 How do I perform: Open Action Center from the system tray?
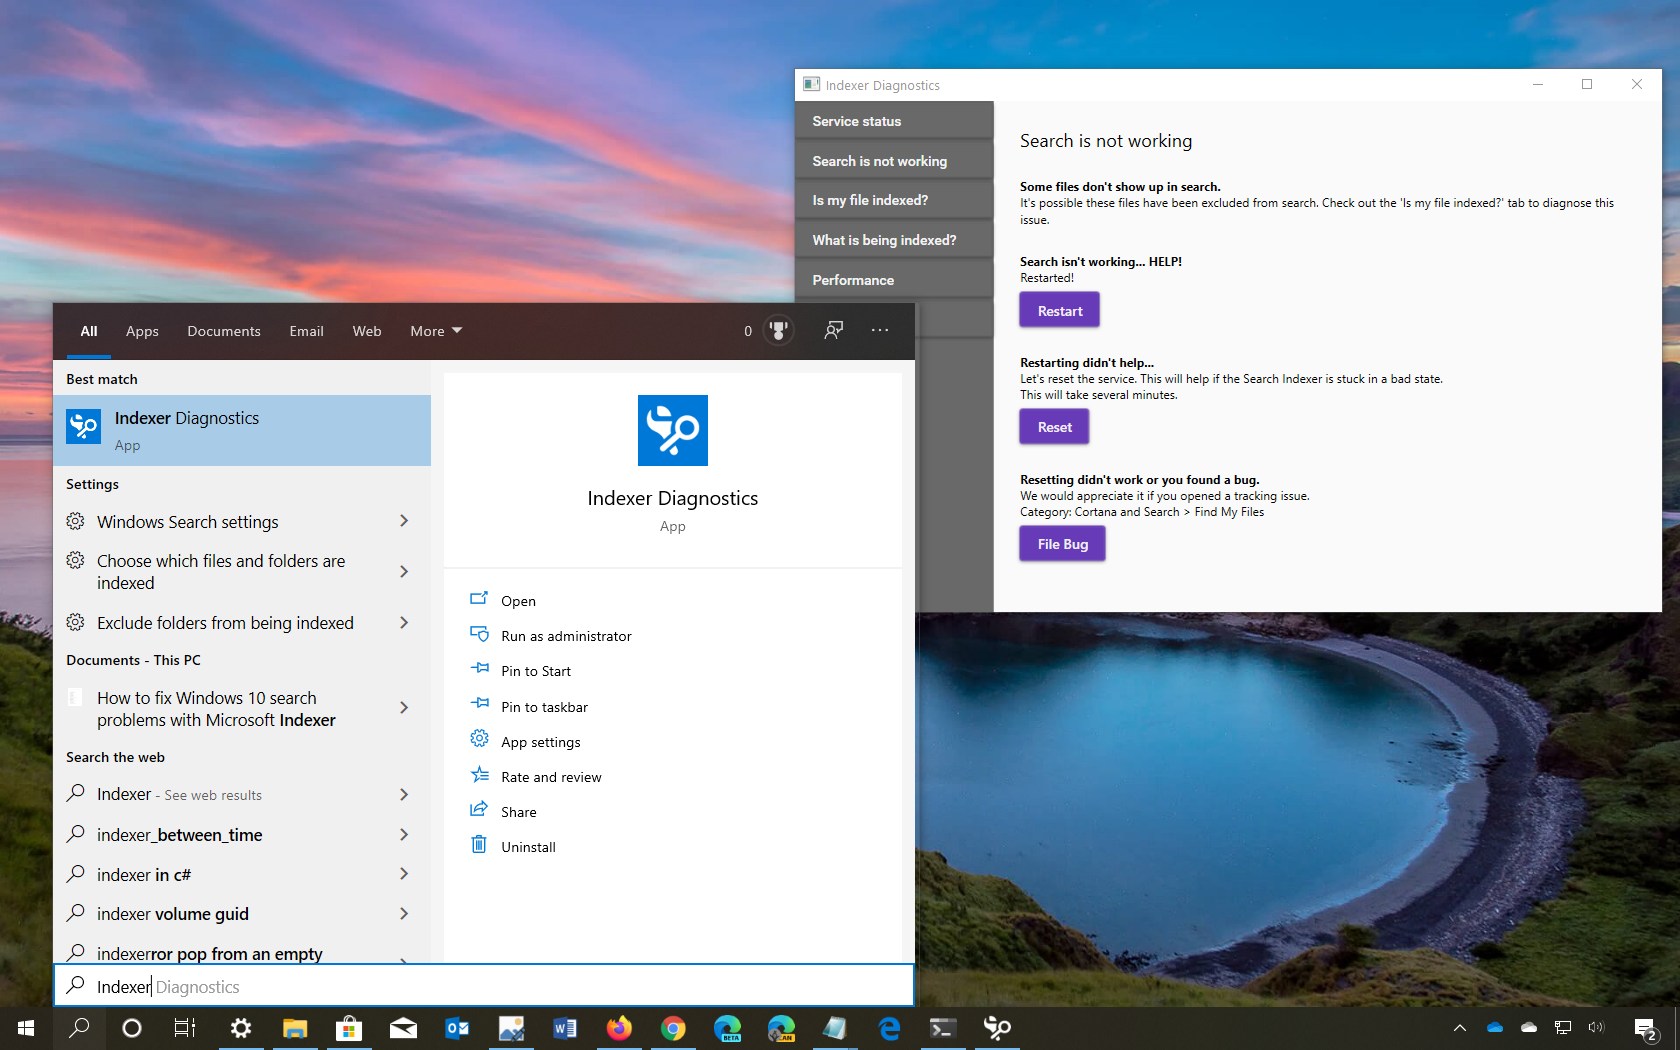tap(1645, 1027)
